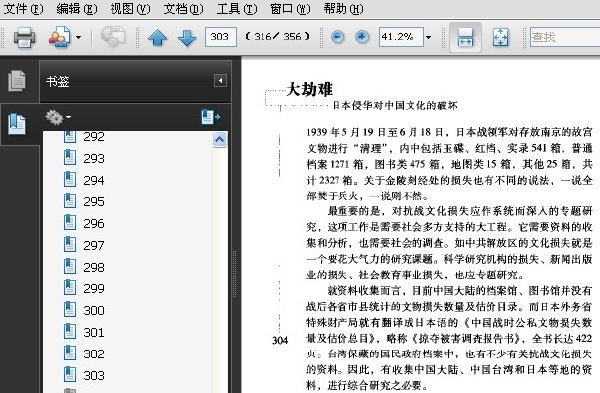Image resolution: width=600 pixels, height=393 pixels.
Task: Expand the collaborate icon dropdown arrow
Action: point(78,38)
